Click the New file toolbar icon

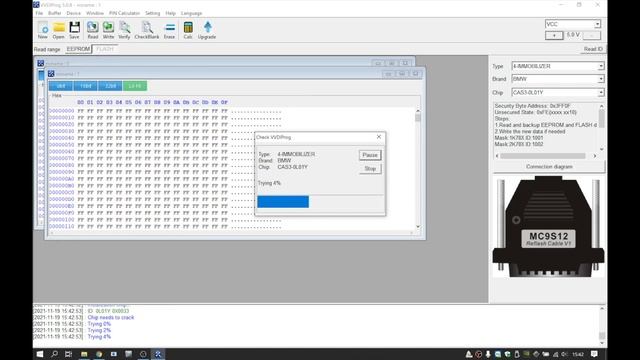(x=42, y=30)
